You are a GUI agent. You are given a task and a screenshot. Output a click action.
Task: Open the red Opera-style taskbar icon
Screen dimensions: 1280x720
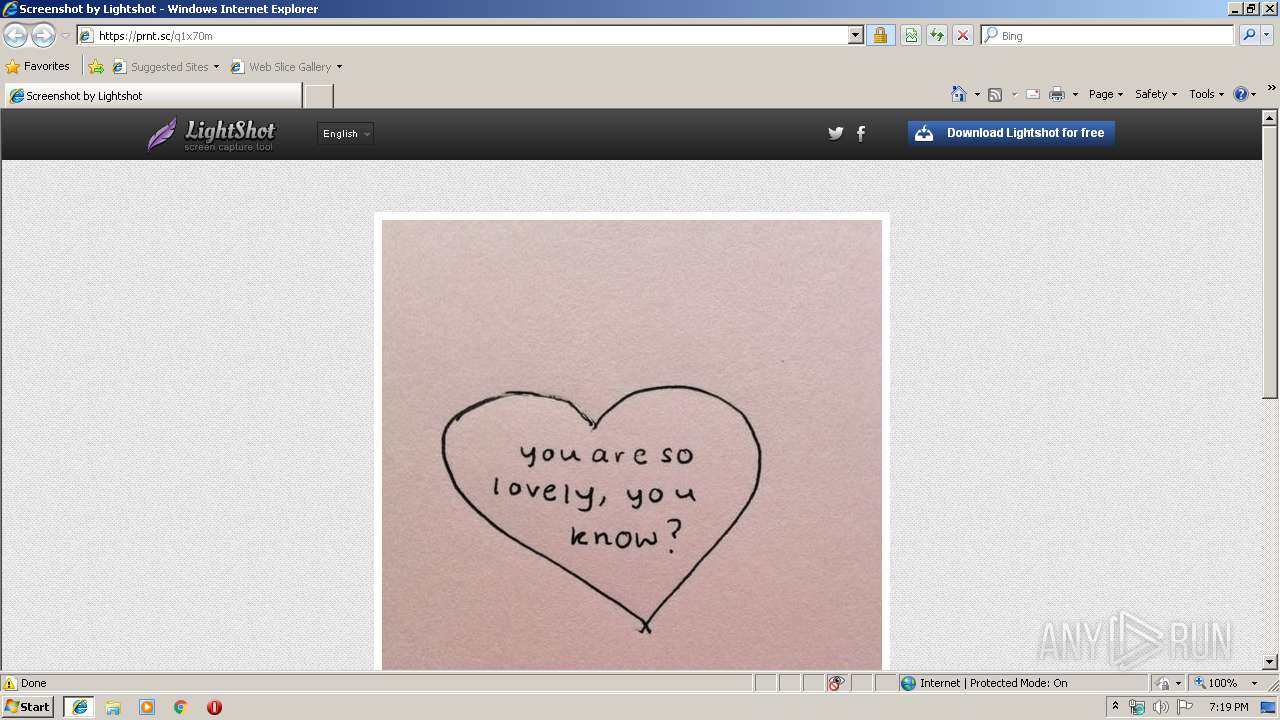click(214, 707)
